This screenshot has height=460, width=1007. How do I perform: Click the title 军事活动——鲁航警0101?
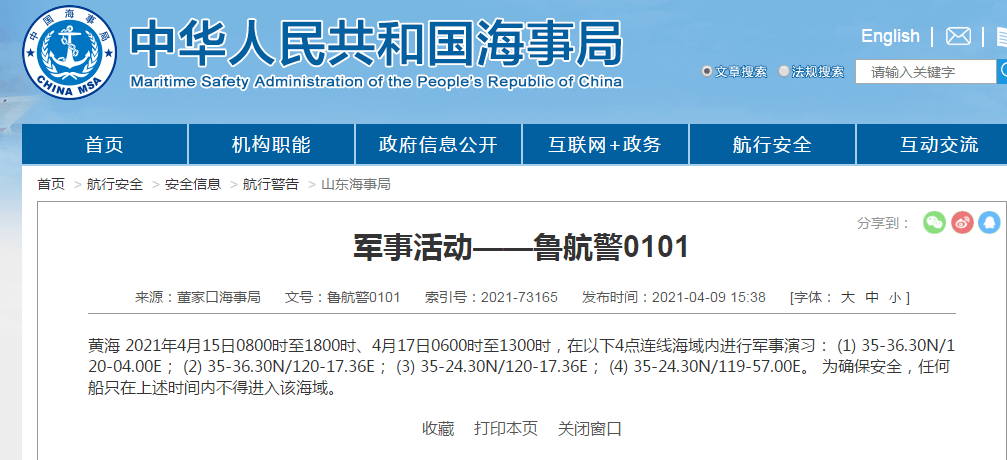[x=521, y=247]
